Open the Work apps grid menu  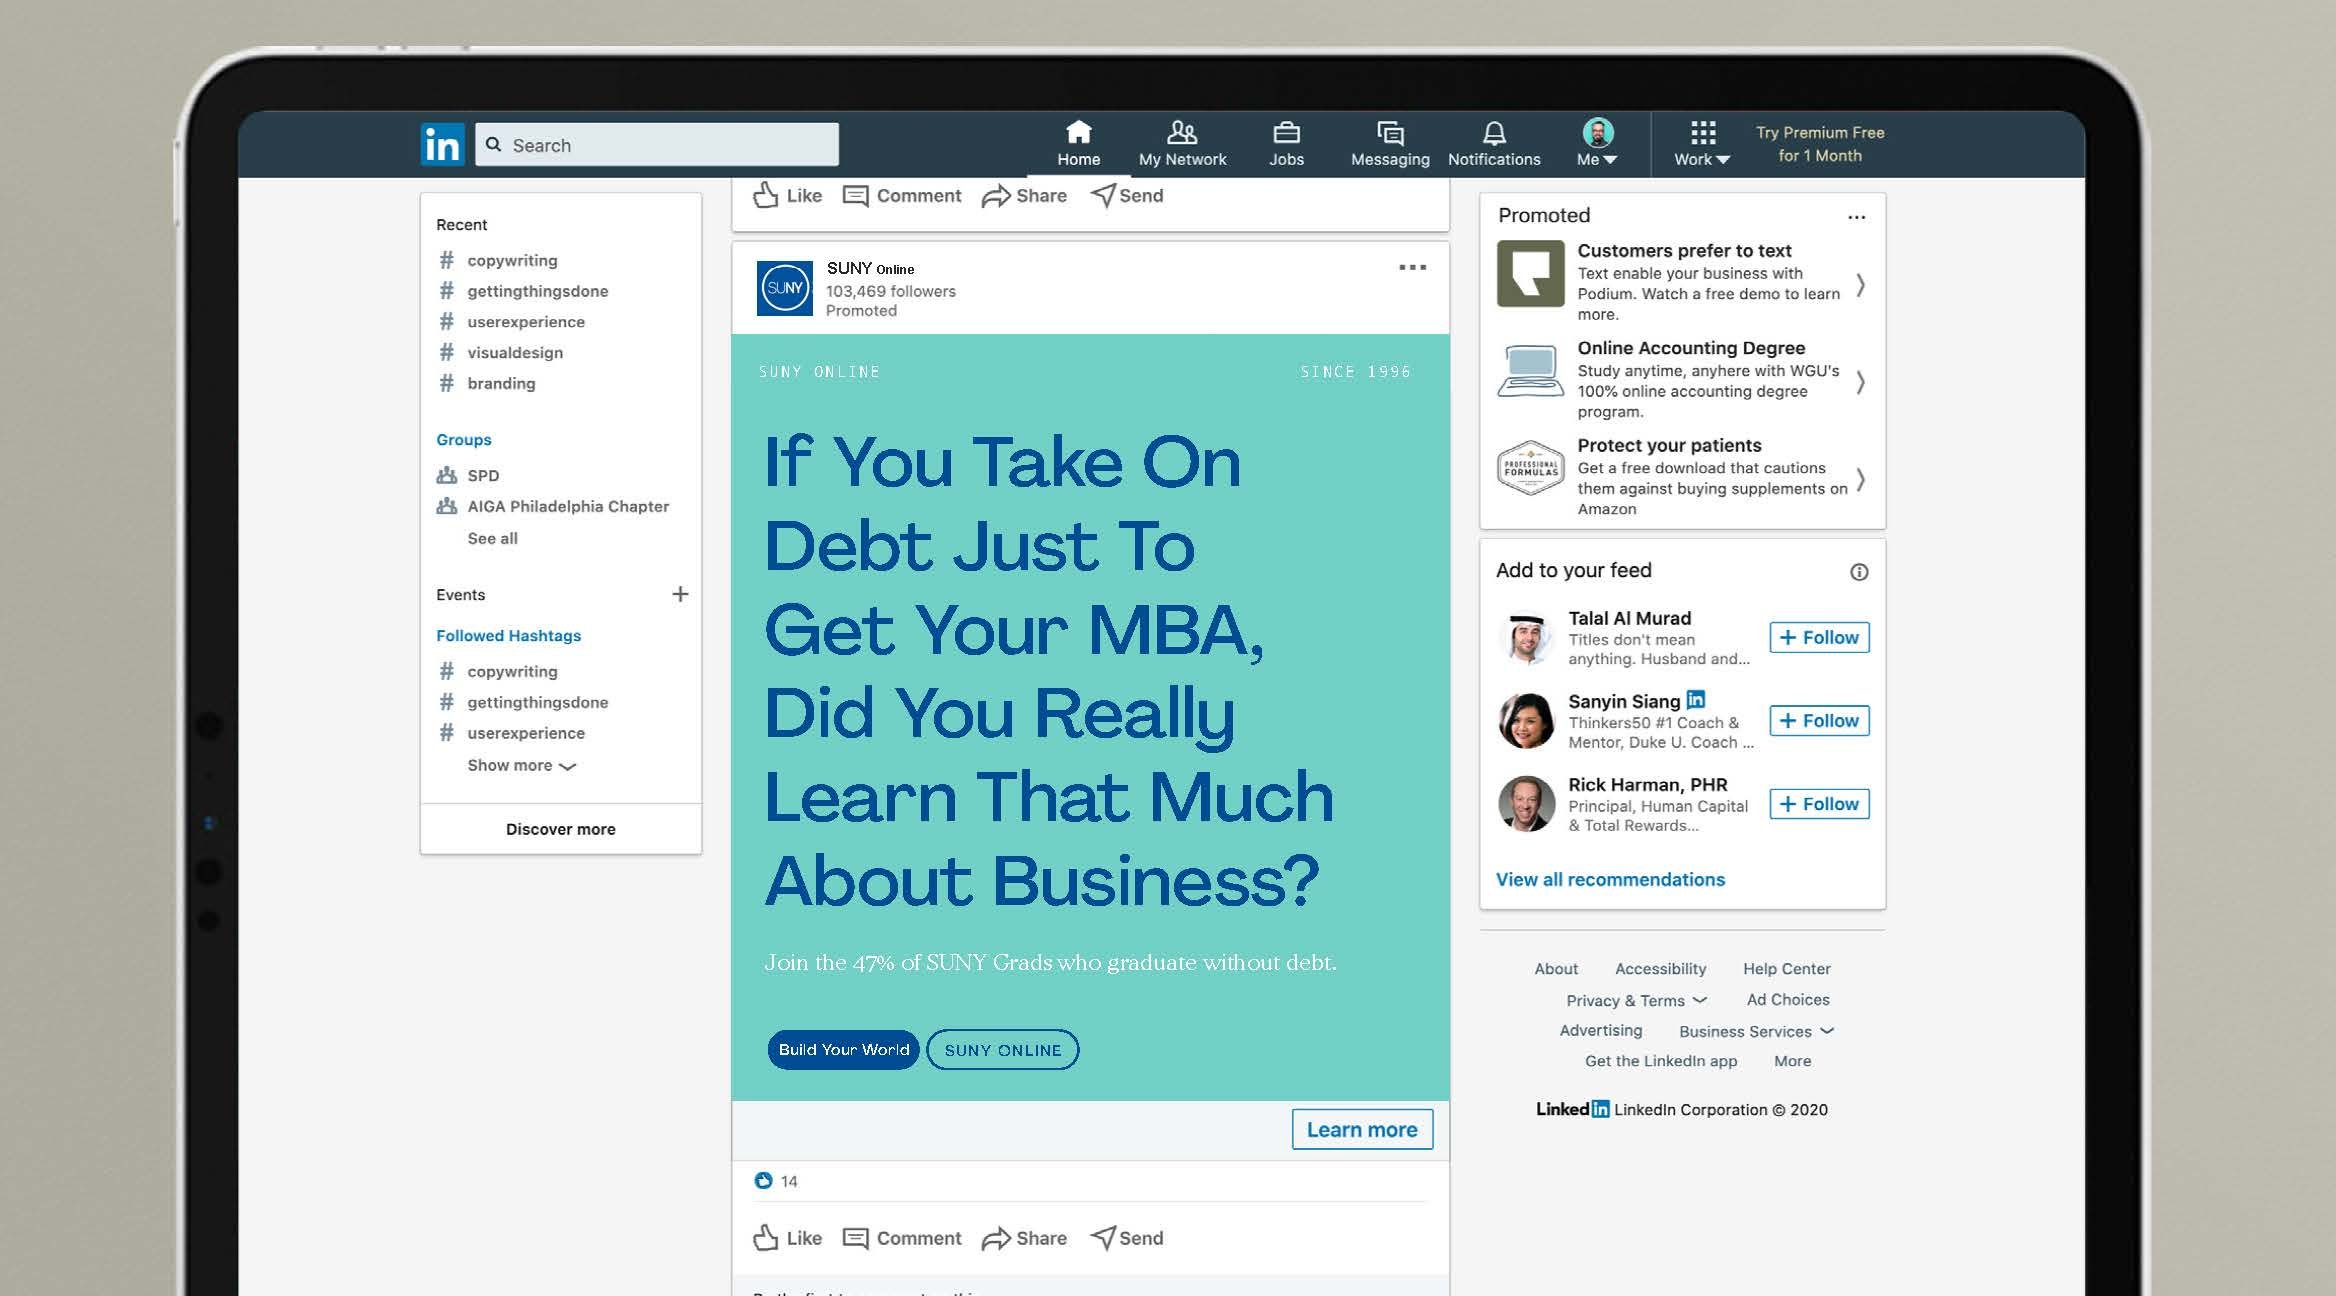(x=1702, y=144)
